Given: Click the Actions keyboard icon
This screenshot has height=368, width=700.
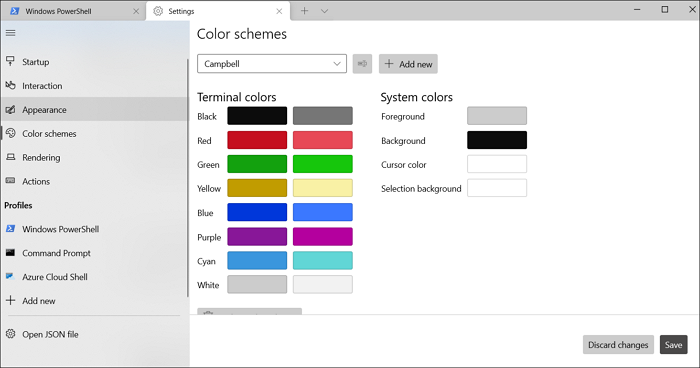Looking at the screenshot, I should (10, 180).
